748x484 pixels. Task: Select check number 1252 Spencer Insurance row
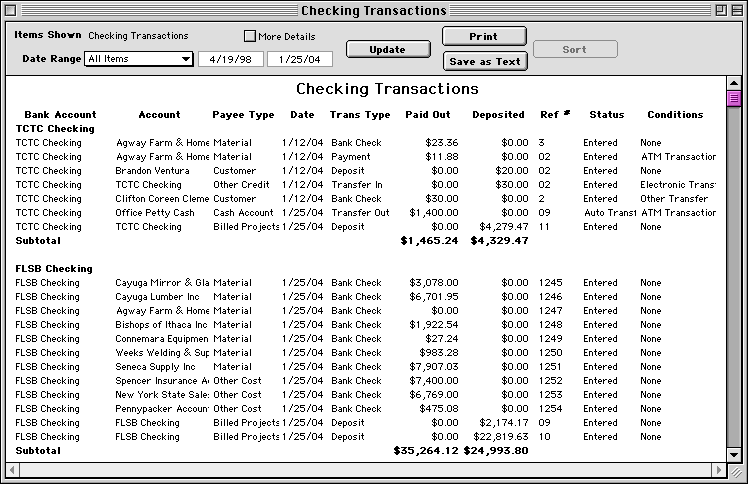(360, 381)
